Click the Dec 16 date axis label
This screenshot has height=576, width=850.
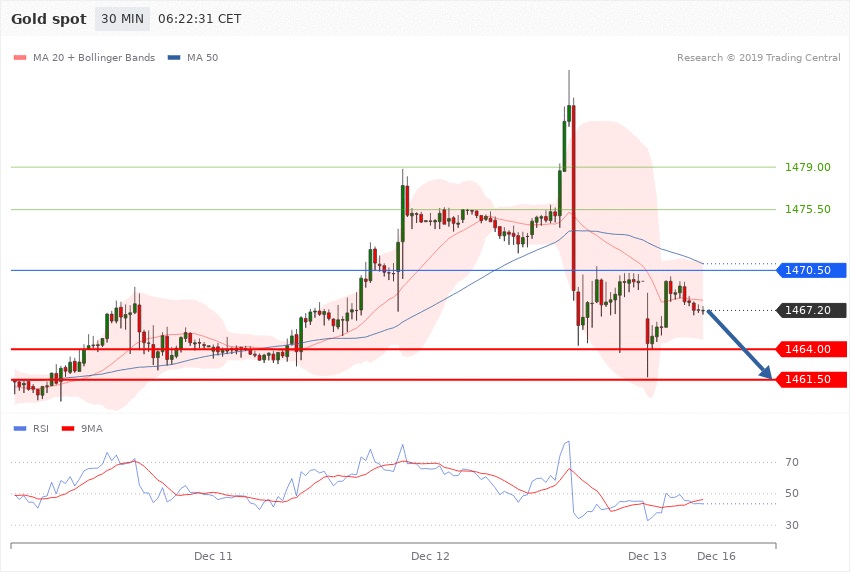[716, 555]
